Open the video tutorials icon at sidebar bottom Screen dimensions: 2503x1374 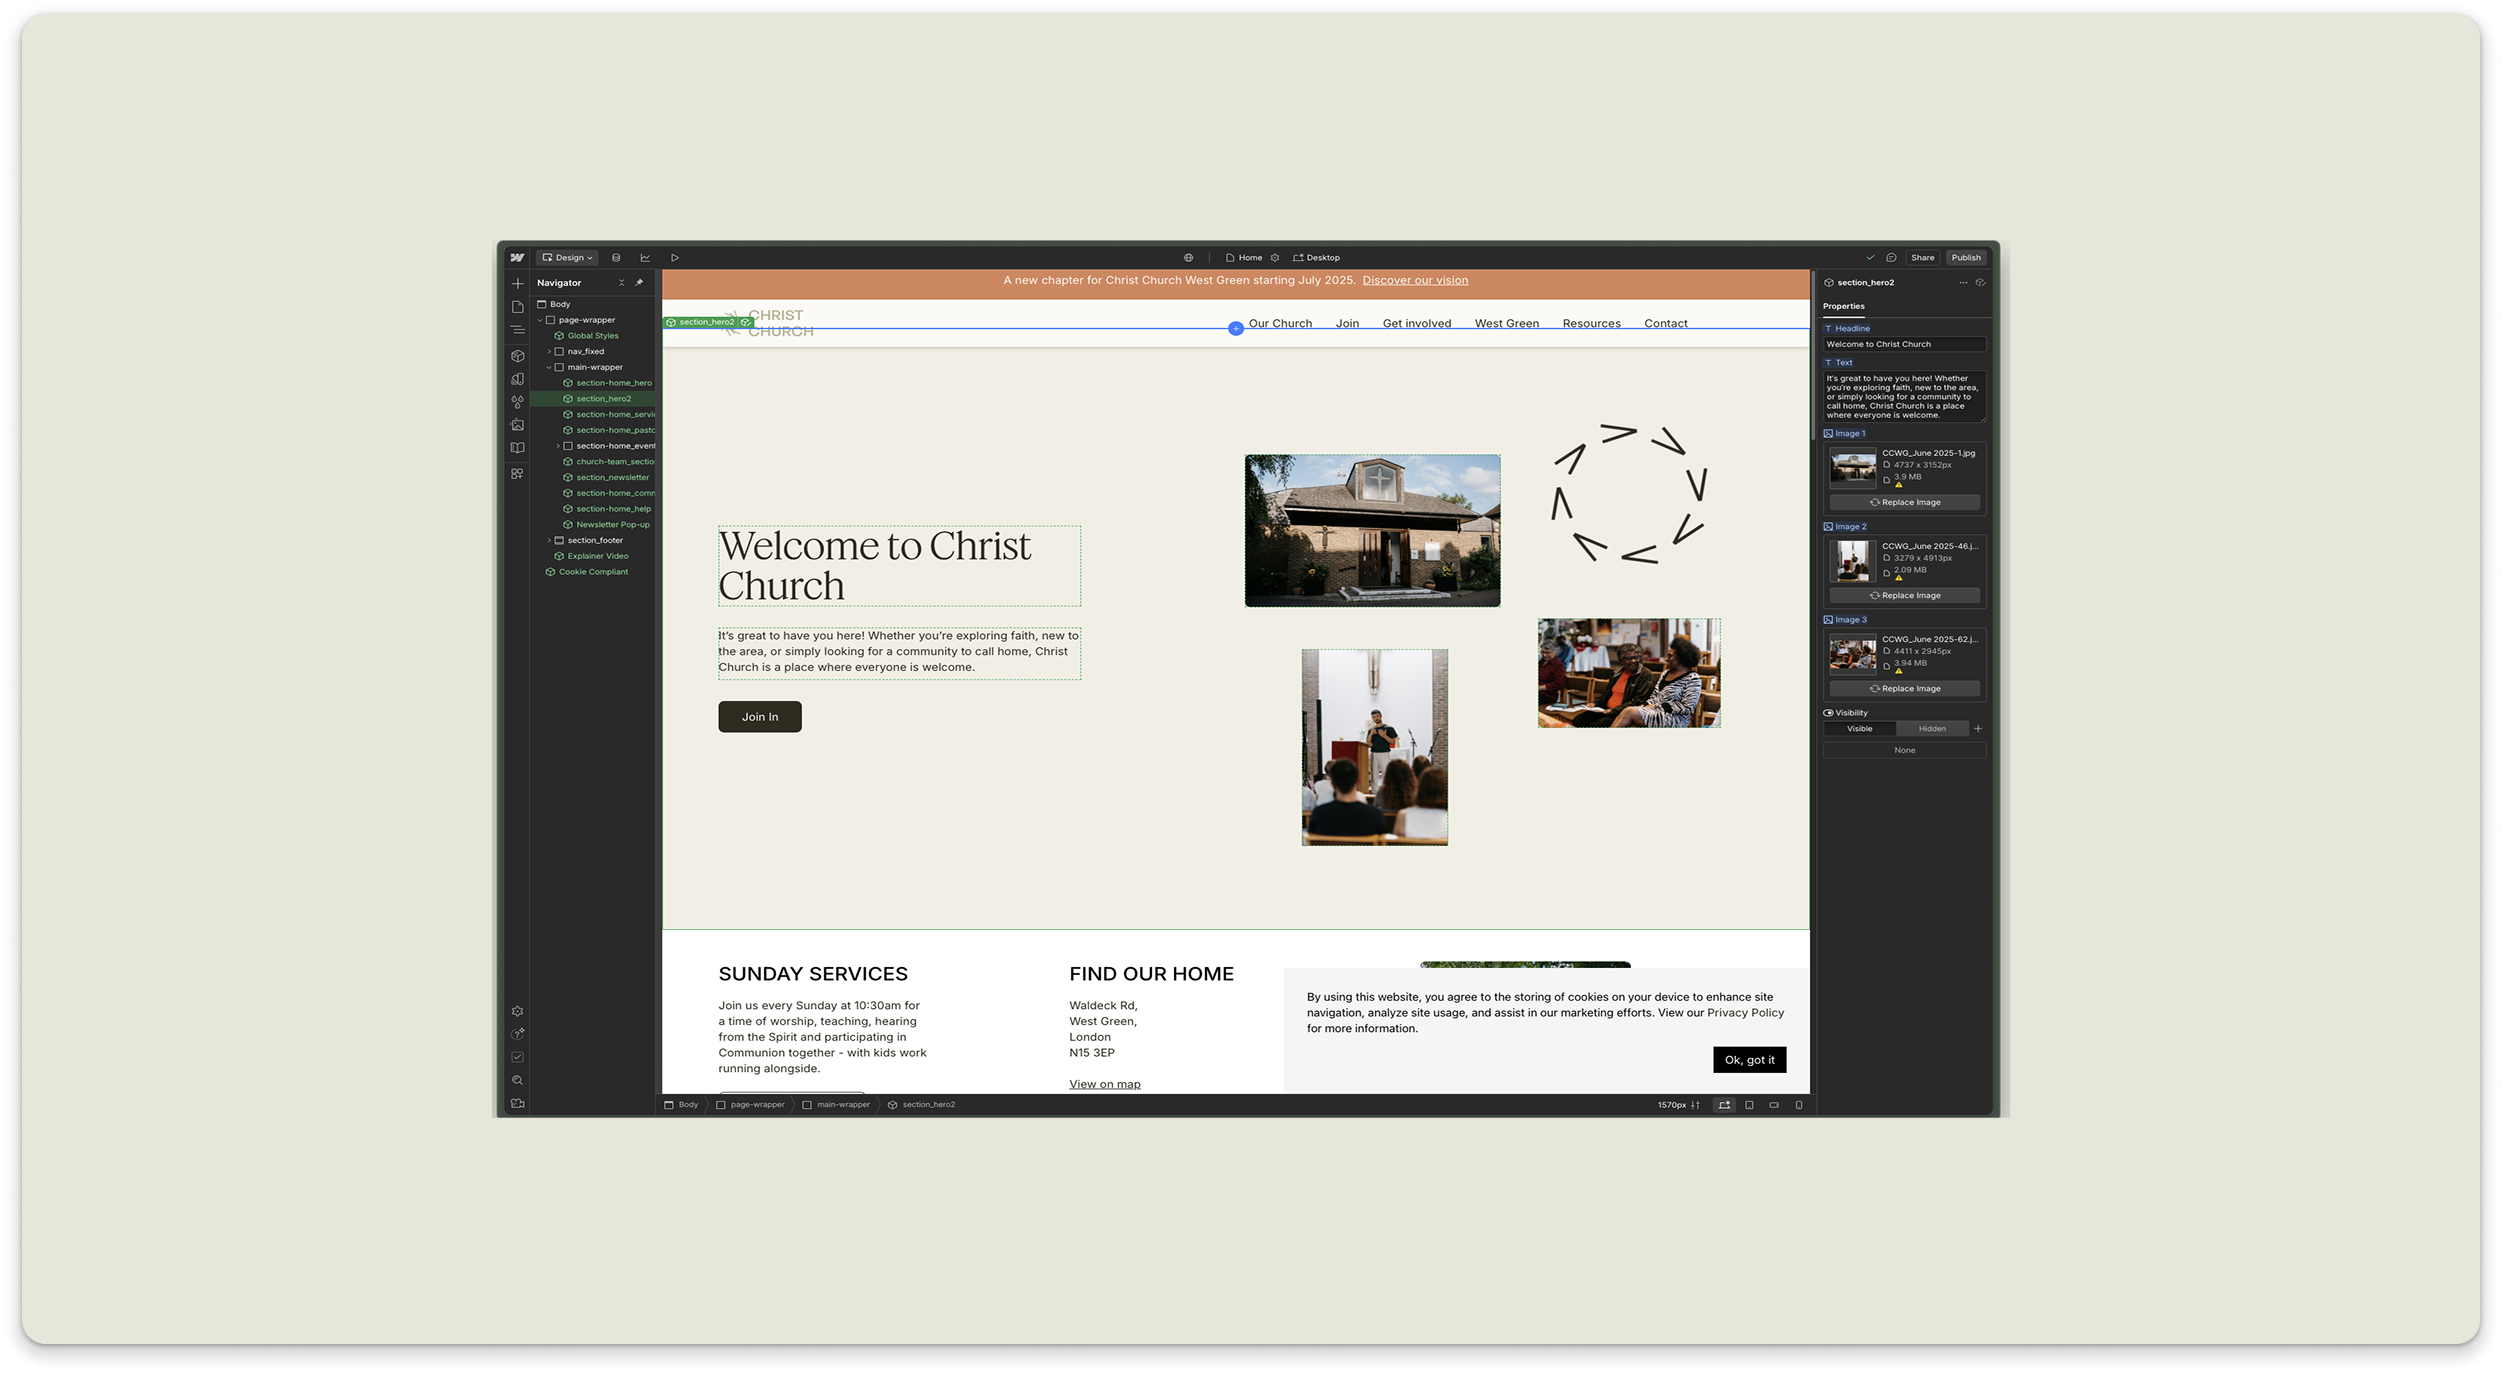[x=517, y=1104]
